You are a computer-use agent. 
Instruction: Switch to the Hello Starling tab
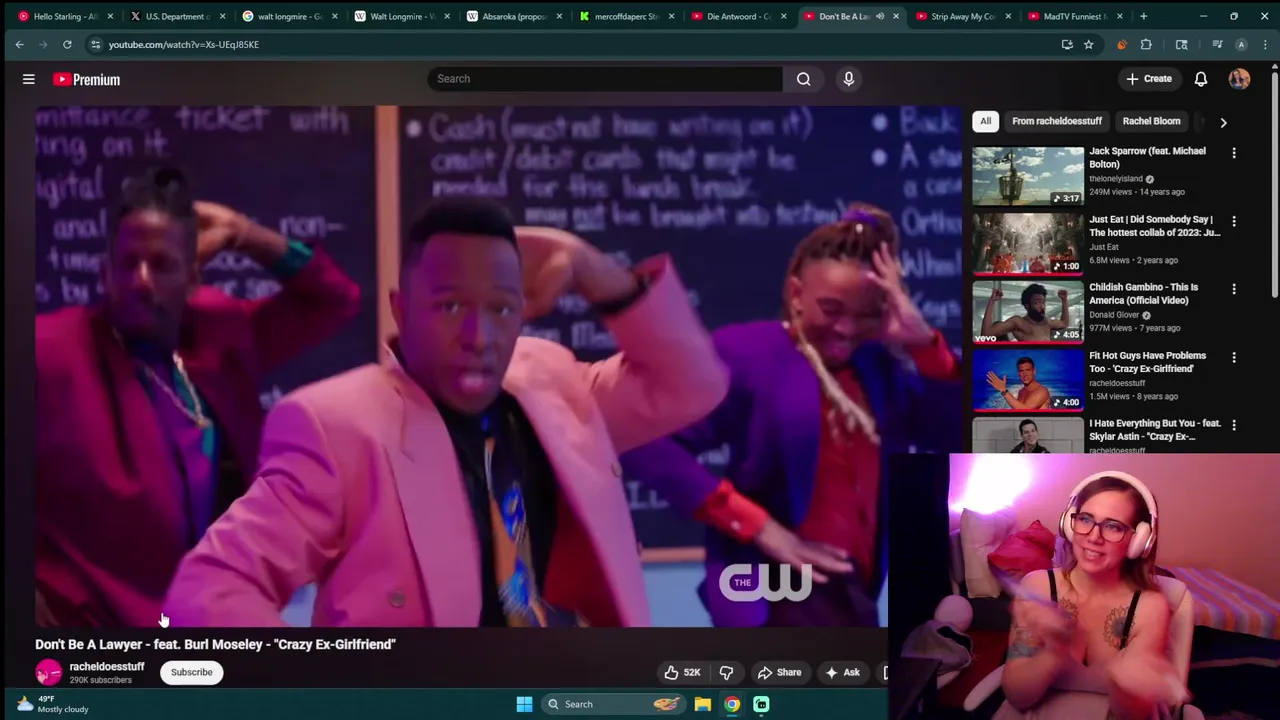(65, 16)
